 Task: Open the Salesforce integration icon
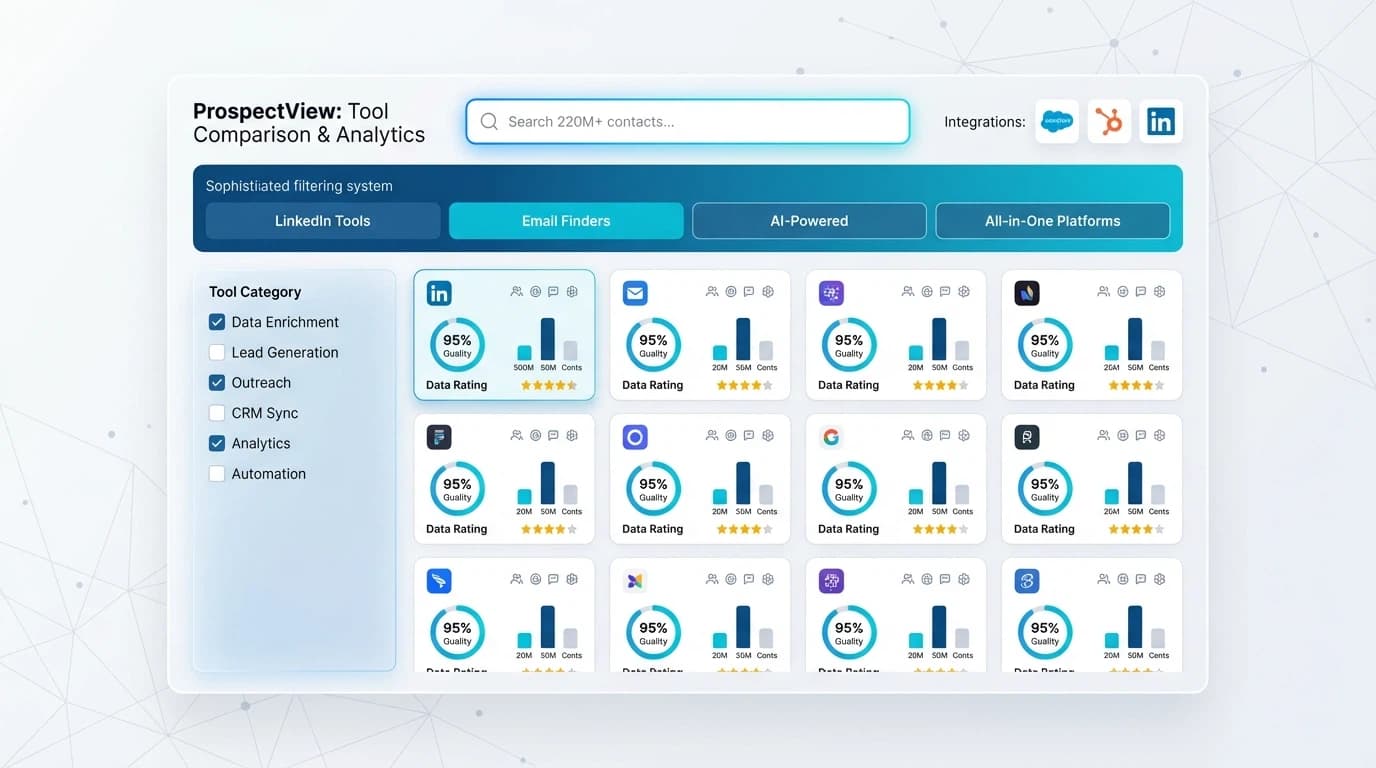tap(1057, 121)
